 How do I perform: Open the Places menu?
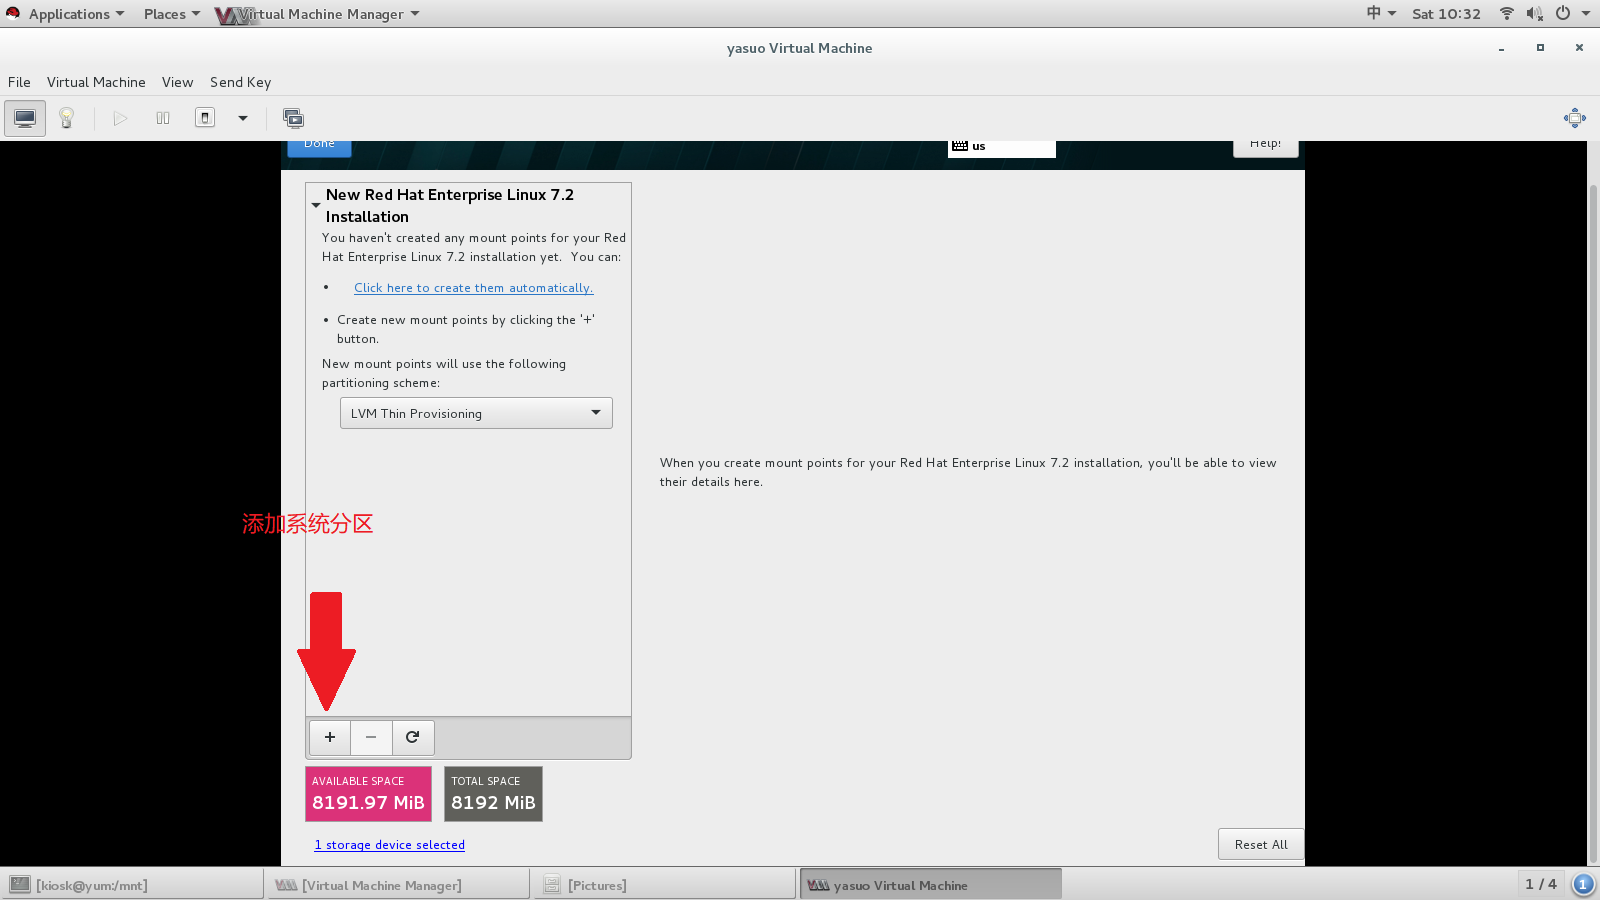171,14
